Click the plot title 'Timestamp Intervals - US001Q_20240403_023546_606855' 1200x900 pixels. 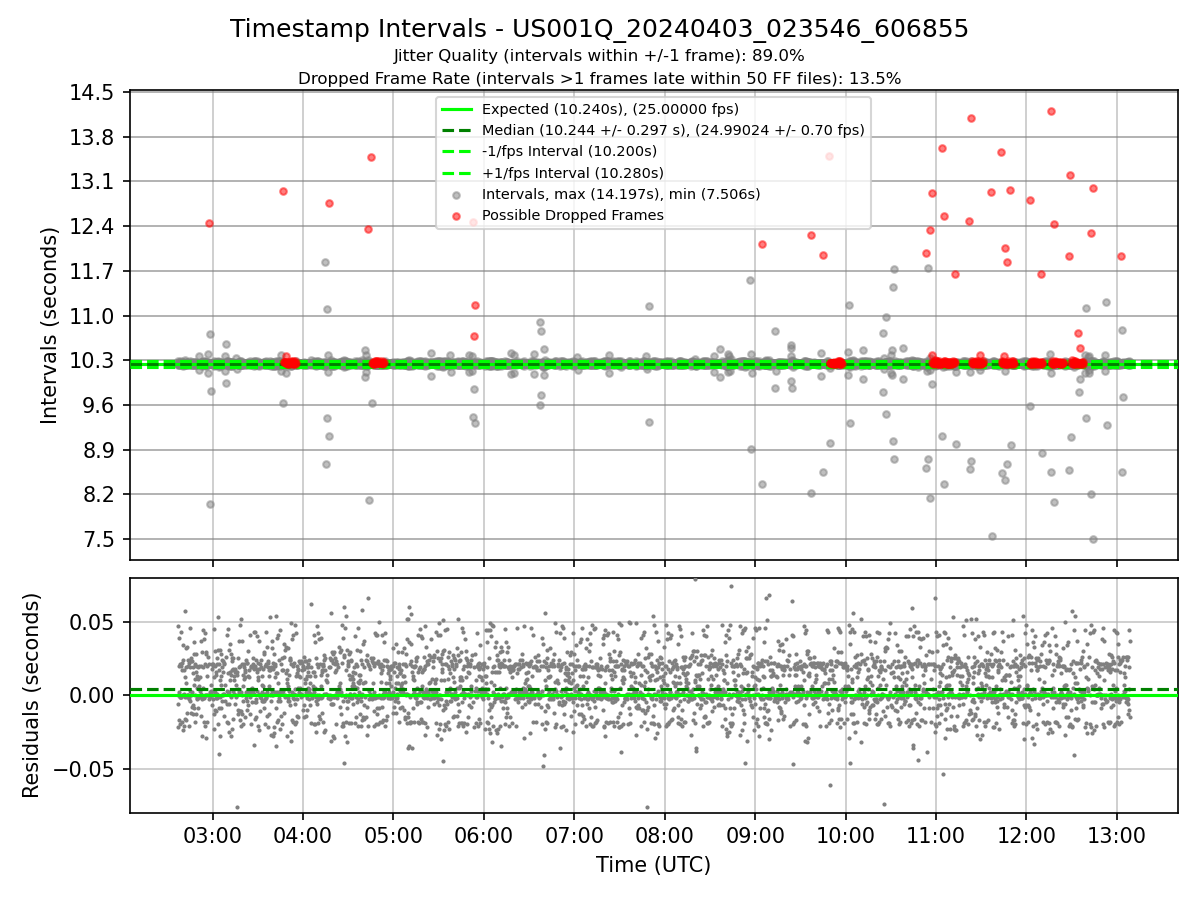pos(599,29)
